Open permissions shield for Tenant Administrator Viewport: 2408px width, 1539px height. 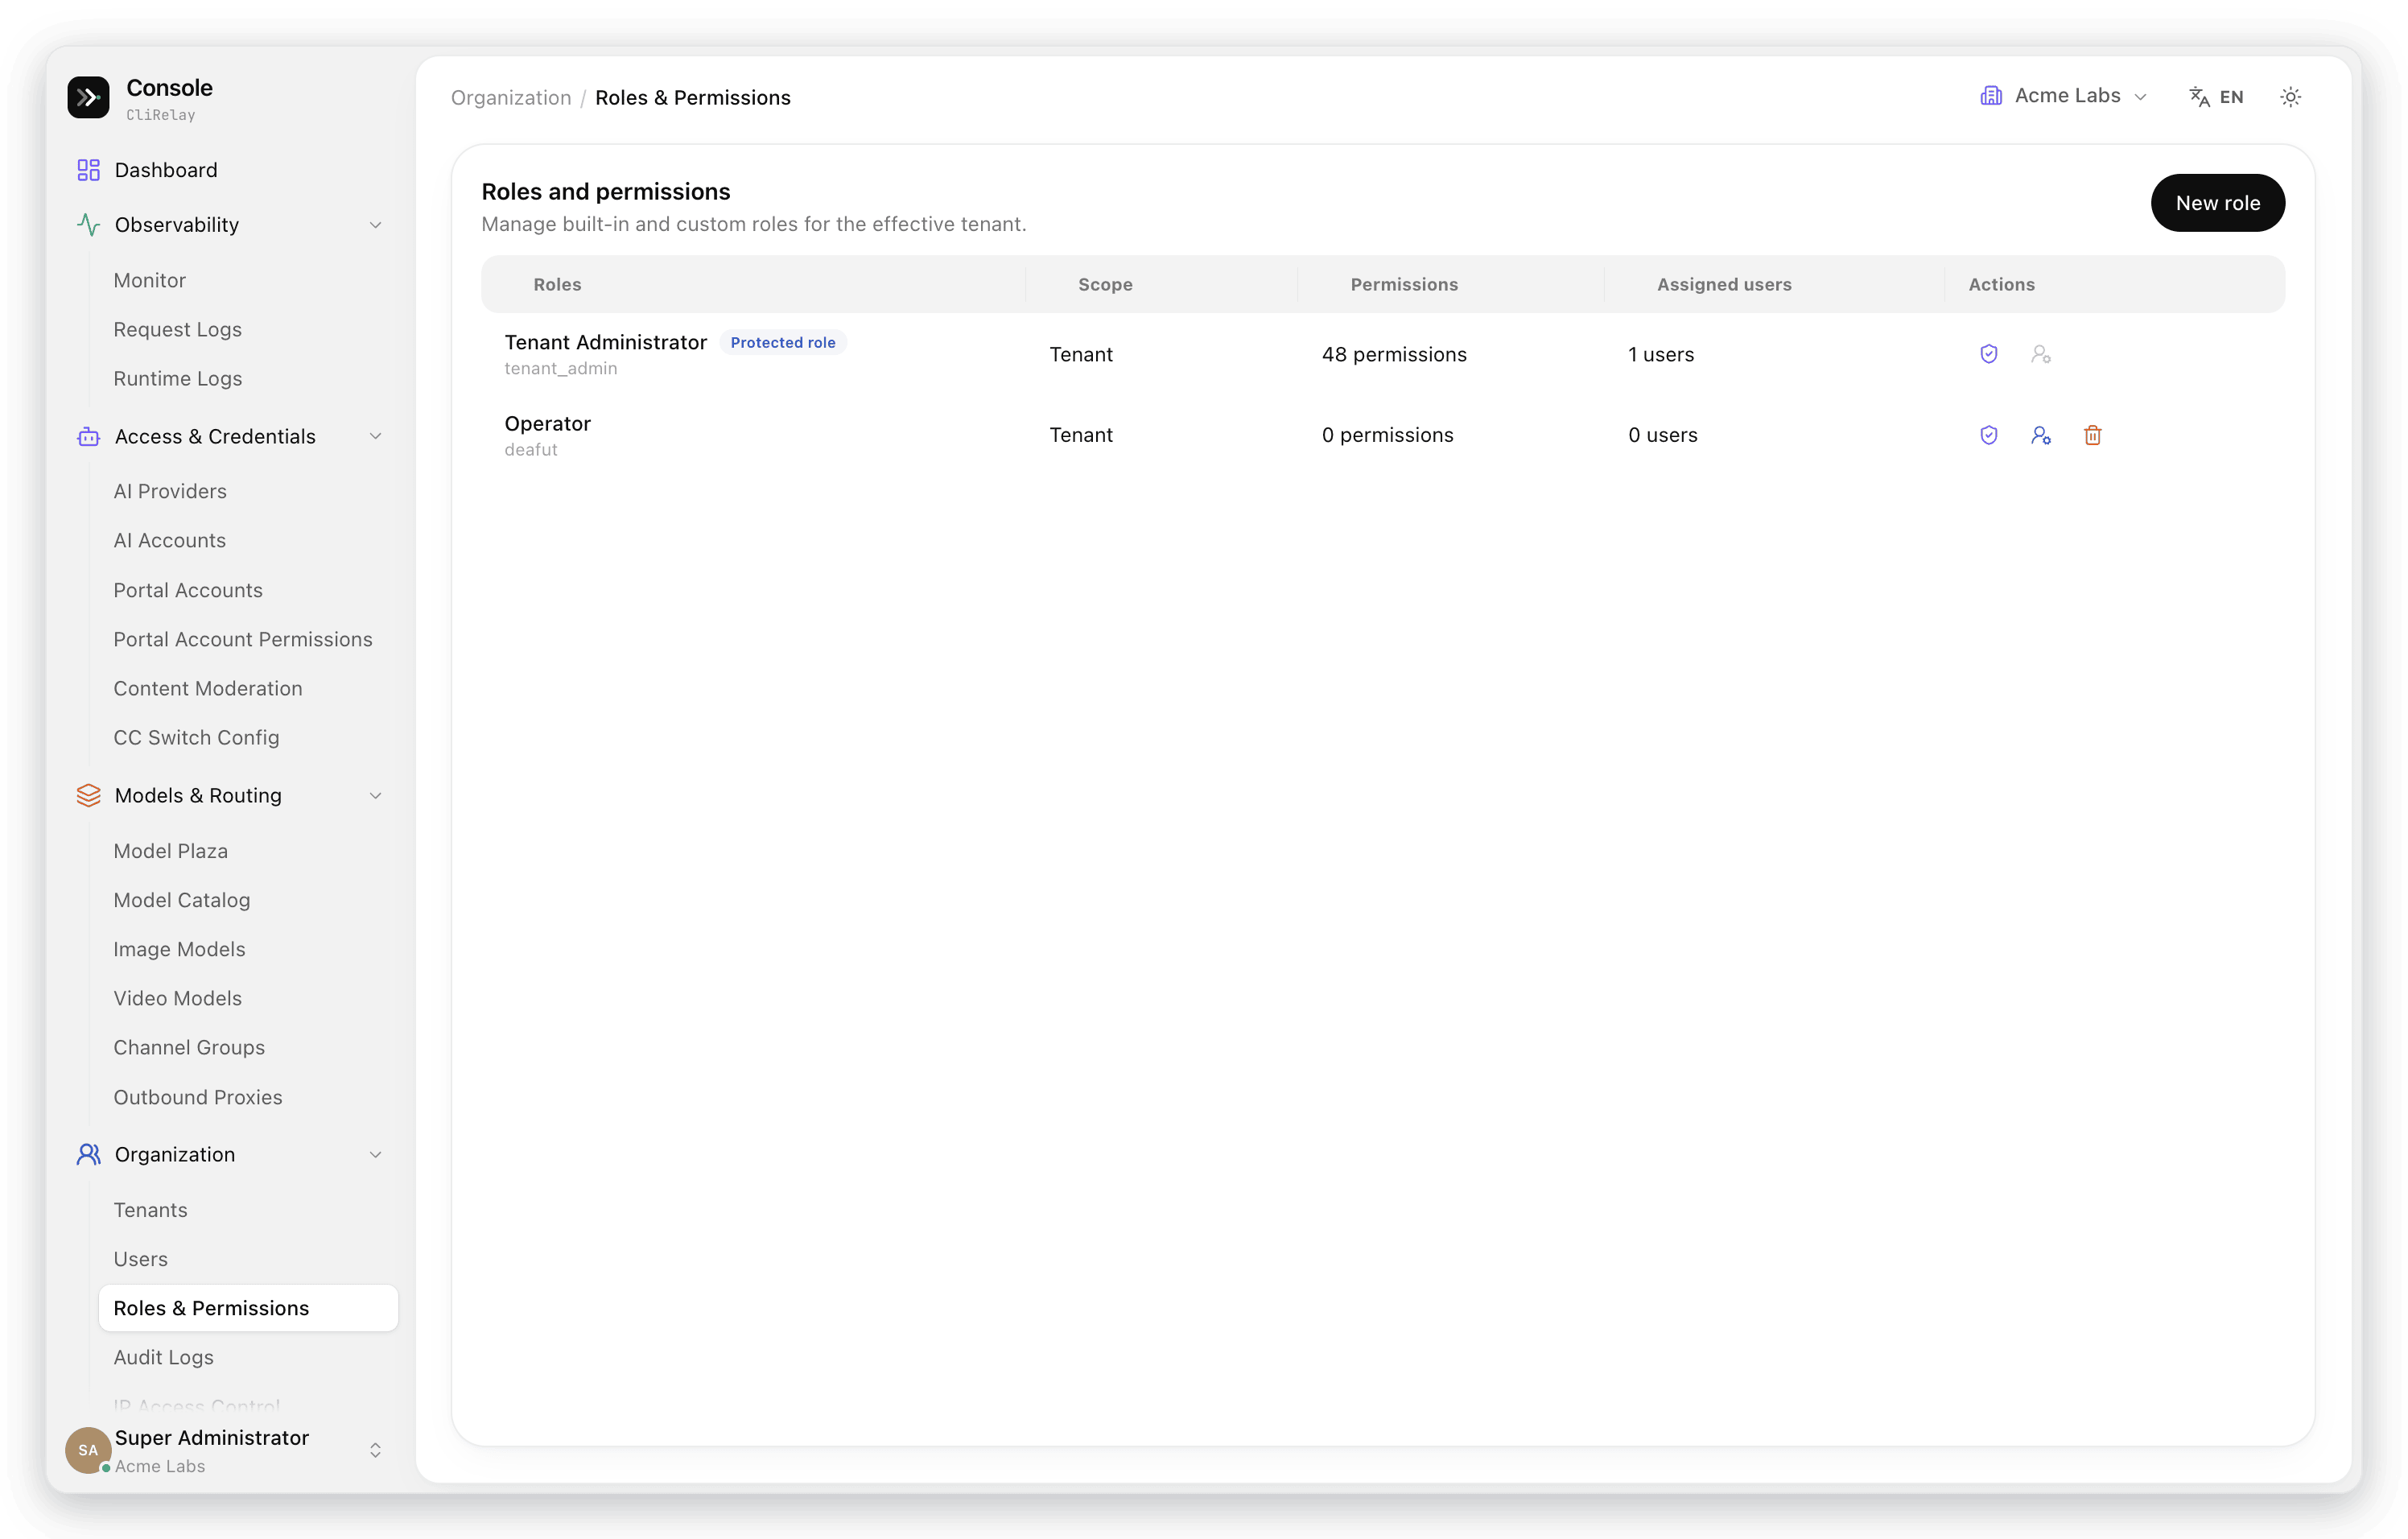pos(1989,354)
